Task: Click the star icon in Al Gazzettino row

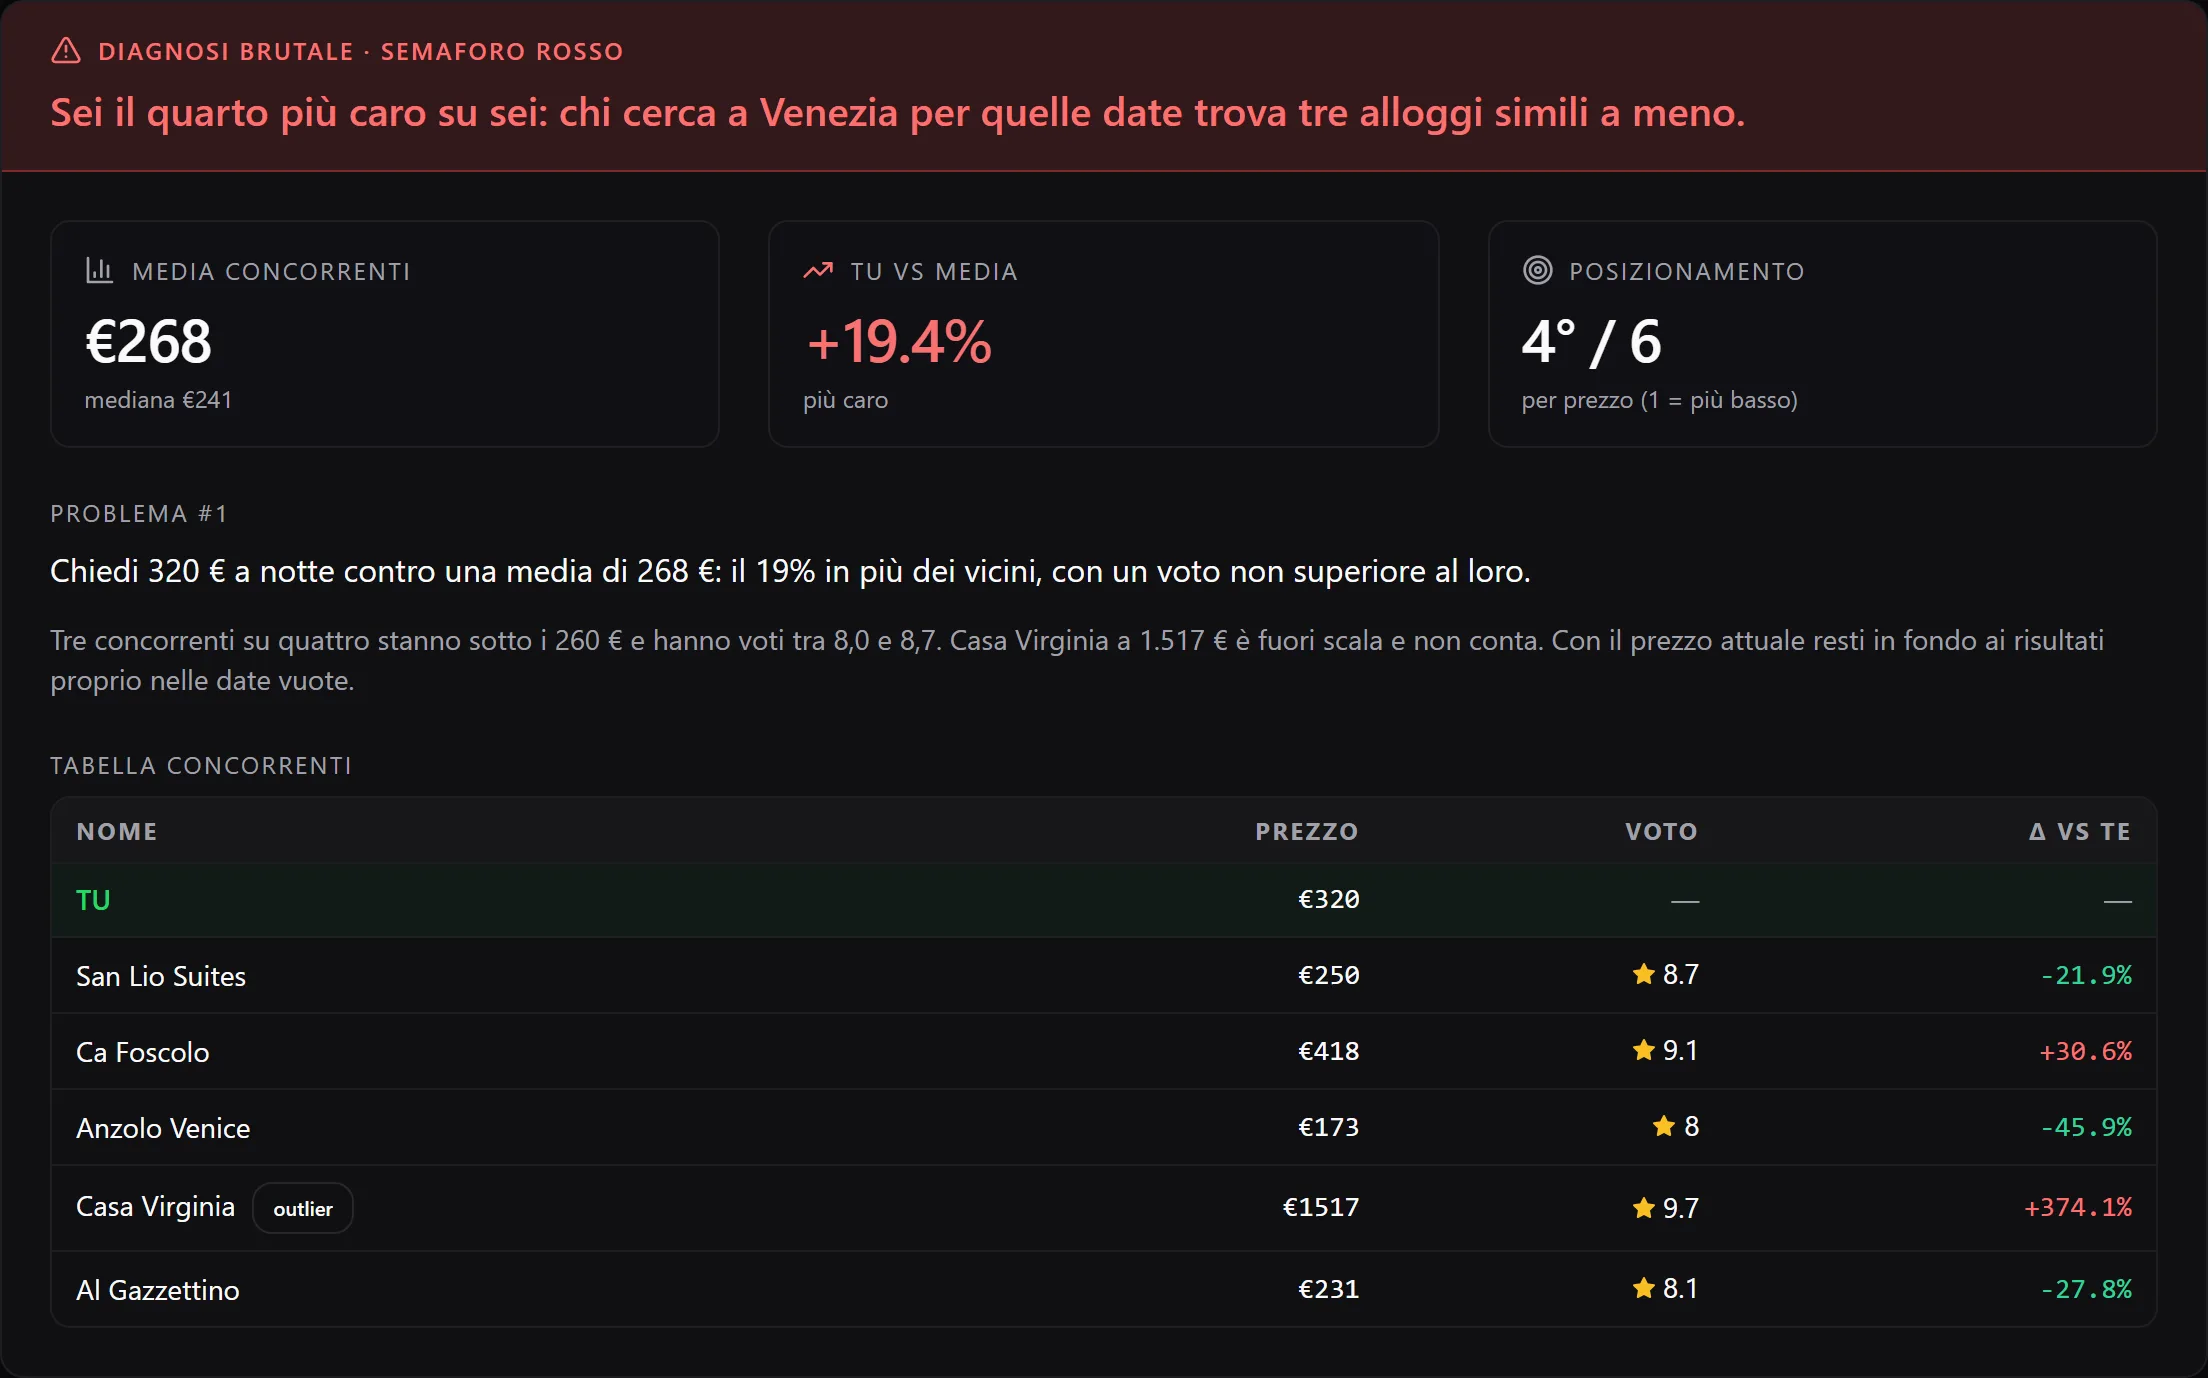Action: (1643, 1288)
